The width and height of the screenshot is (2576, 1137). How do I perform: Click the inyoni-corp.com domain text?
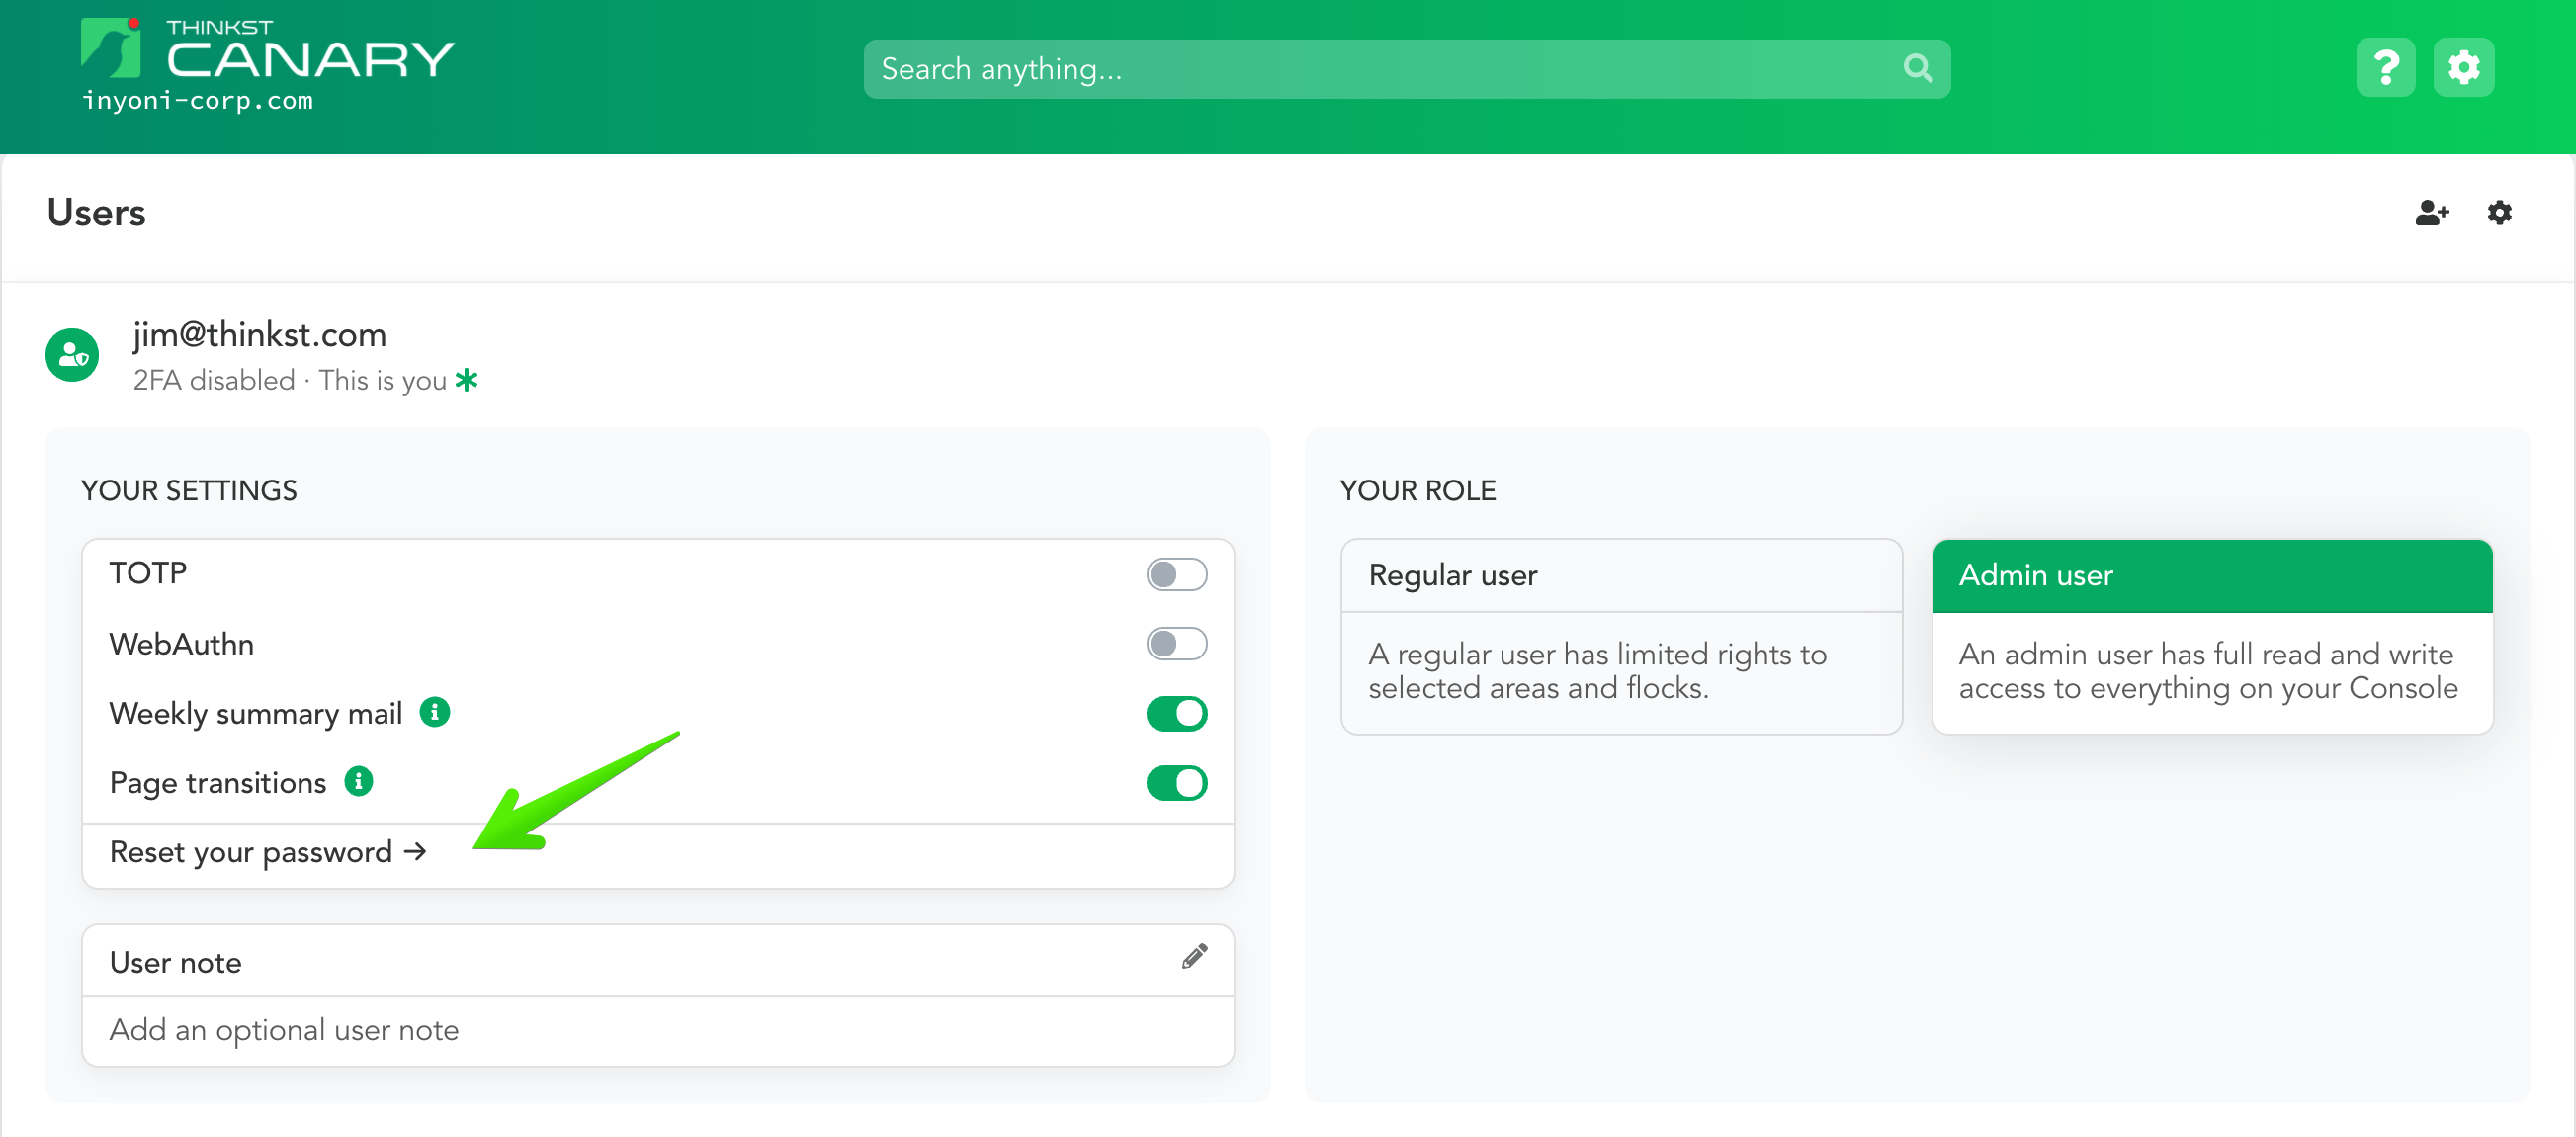pos(198,101)
